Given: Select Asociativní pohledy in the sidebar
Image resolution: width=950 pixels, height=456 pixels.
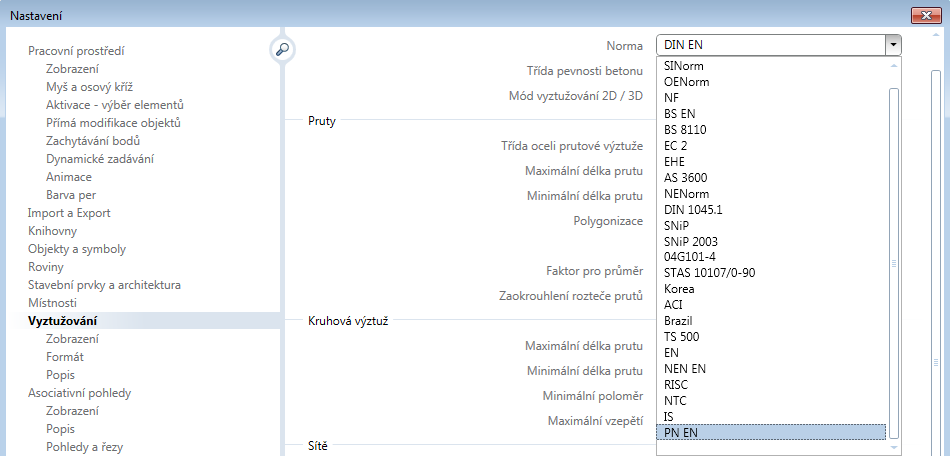Looking at the screenshot, I should click(x=79, y=393).
